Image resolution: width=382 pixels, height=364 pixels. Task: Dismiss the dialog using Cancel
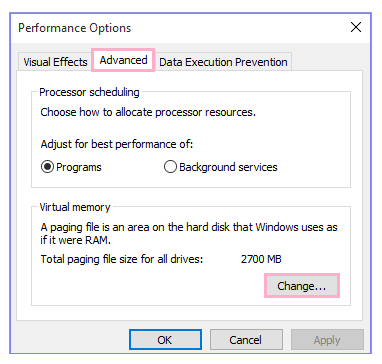click(x=246, y=340)
